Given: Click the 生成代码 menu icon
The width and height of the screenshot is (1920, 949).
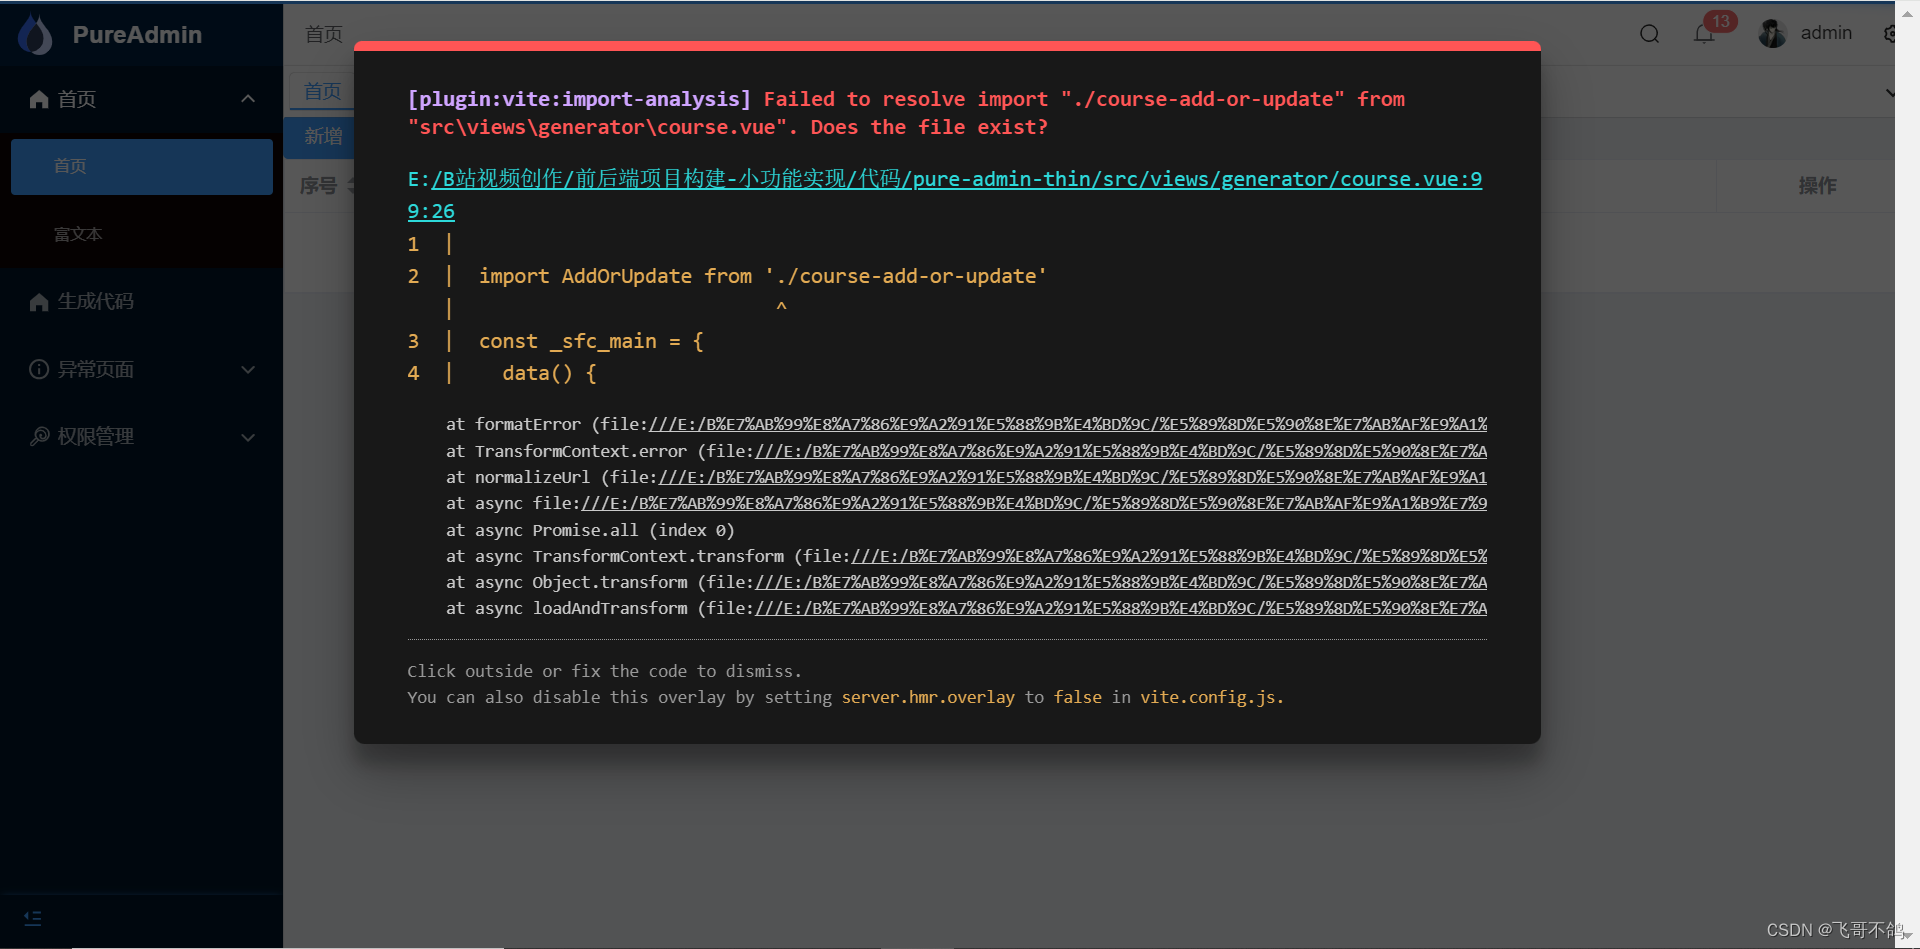Looking at the screenshot, I should pyautogui.click(x=39, y=302).
